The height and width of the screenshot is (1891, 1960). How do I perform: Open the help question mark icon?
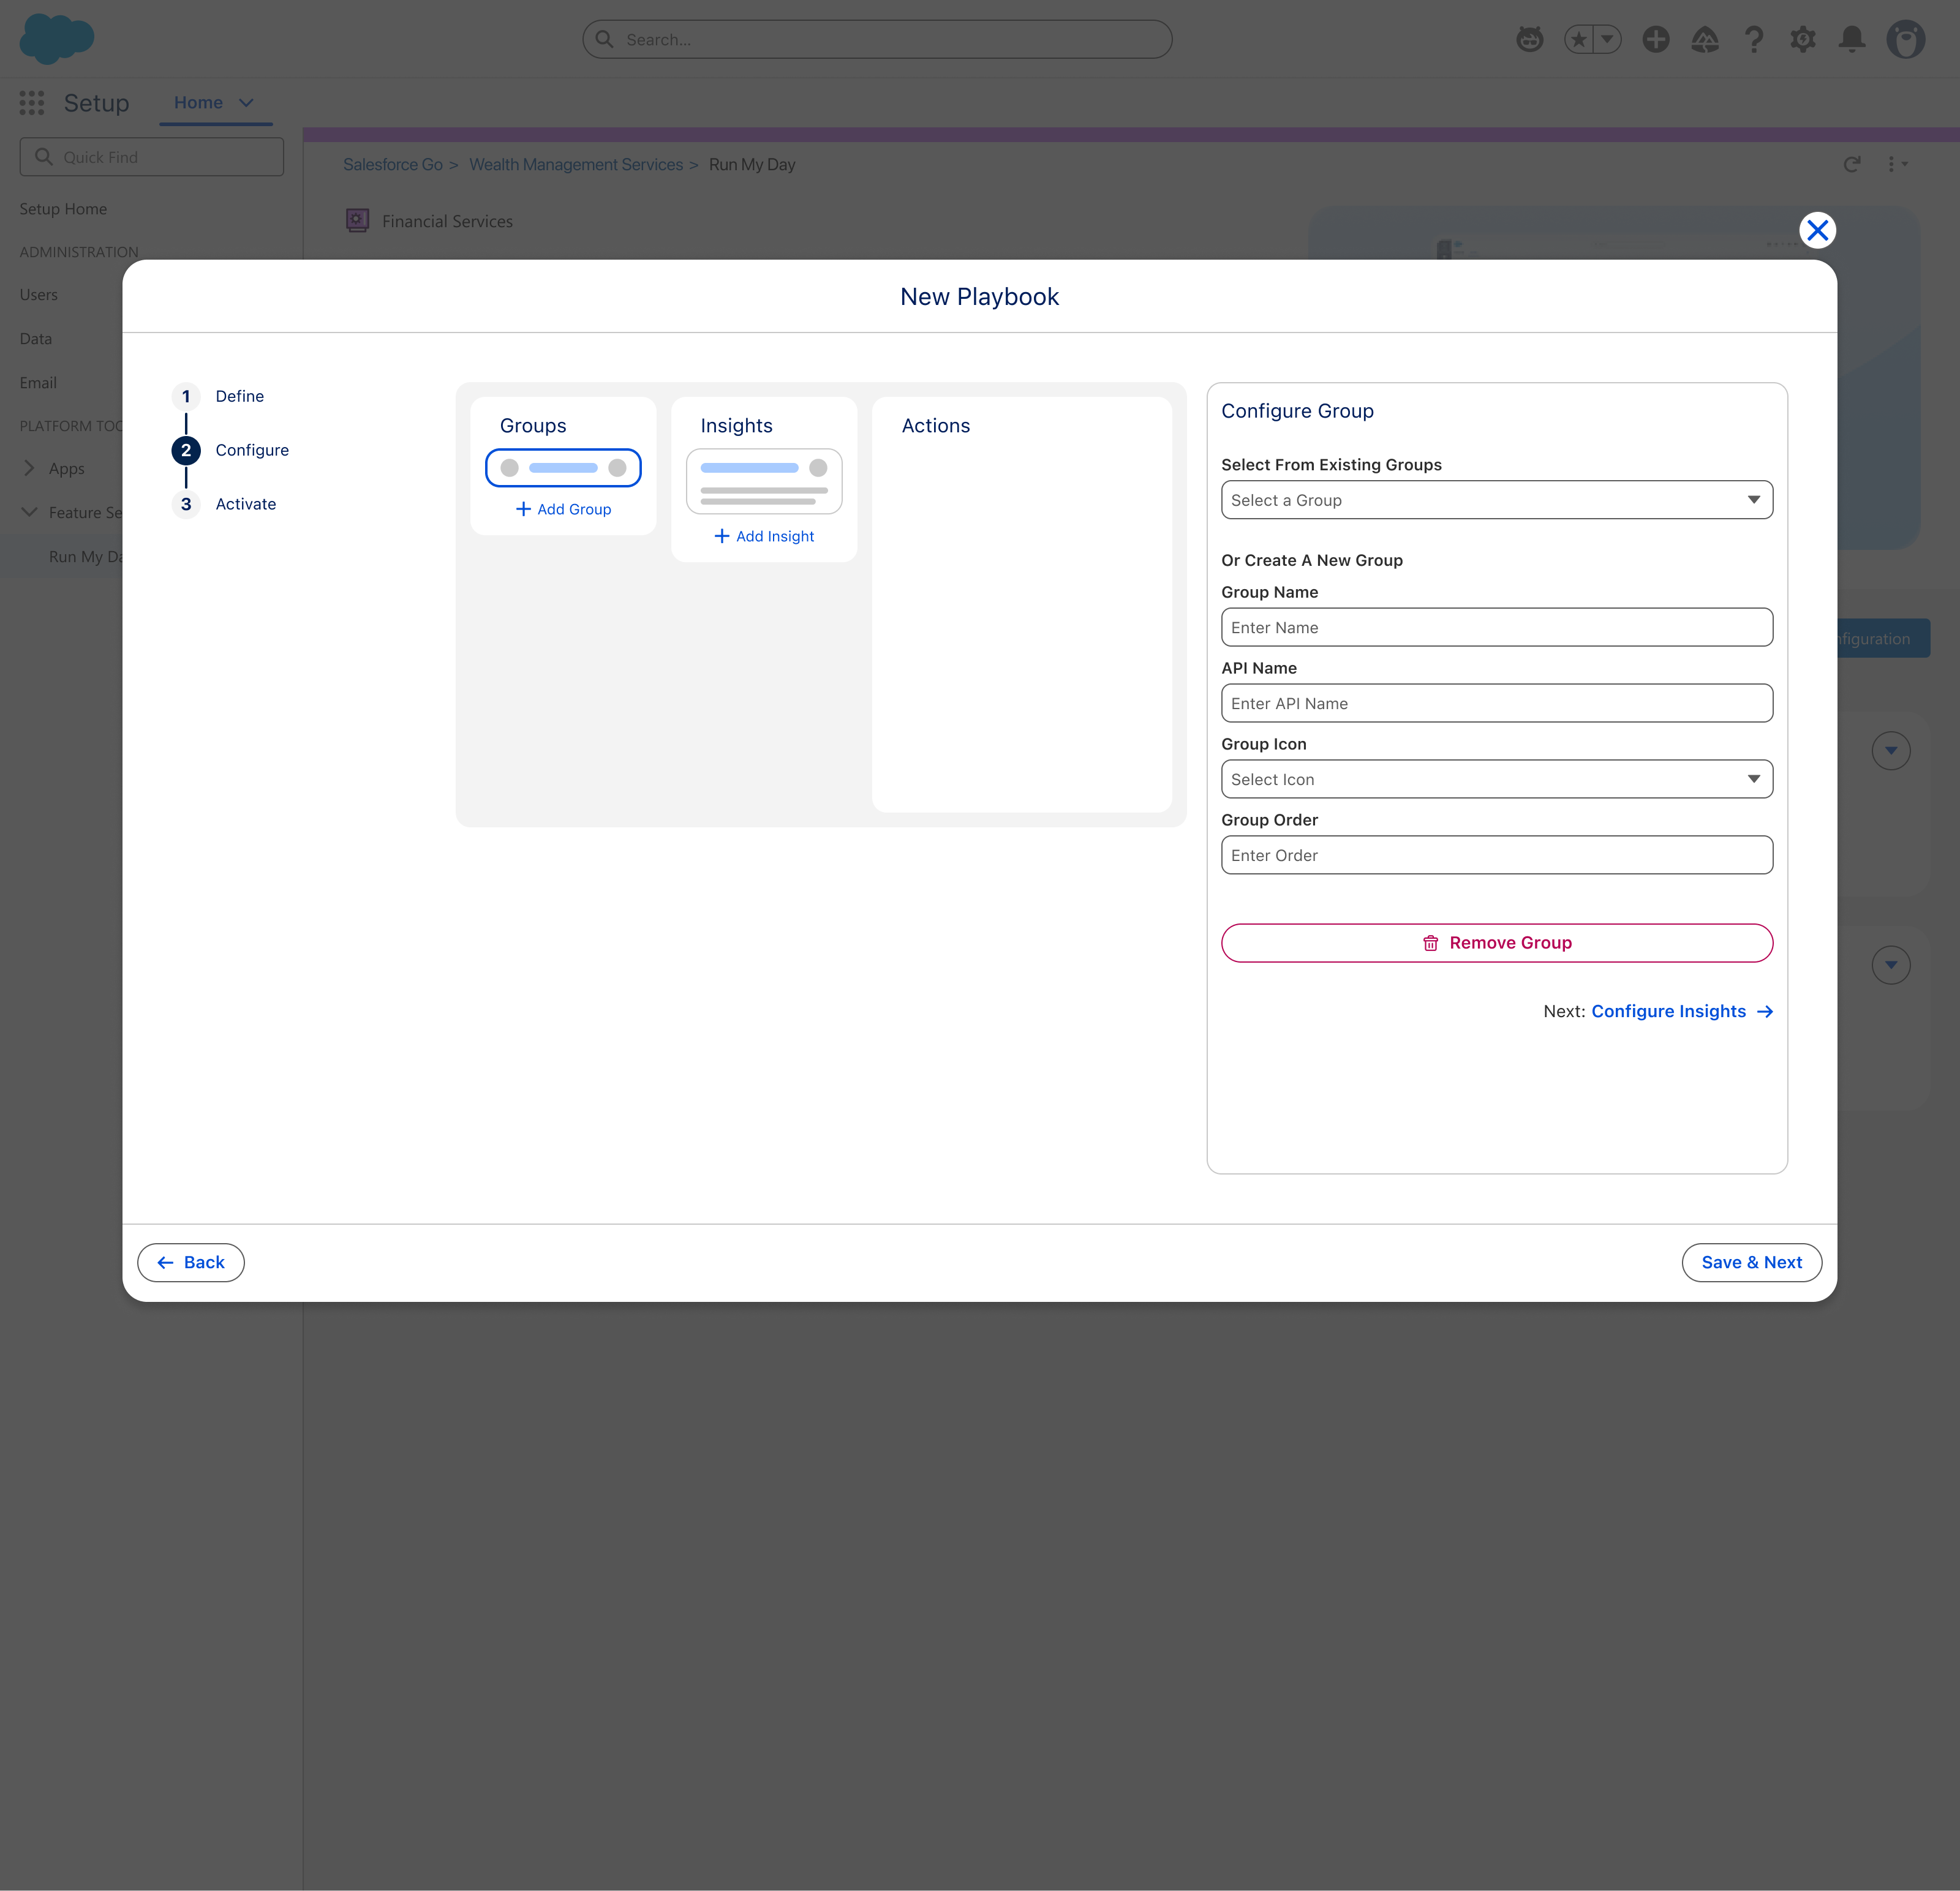click(1754, 40)
